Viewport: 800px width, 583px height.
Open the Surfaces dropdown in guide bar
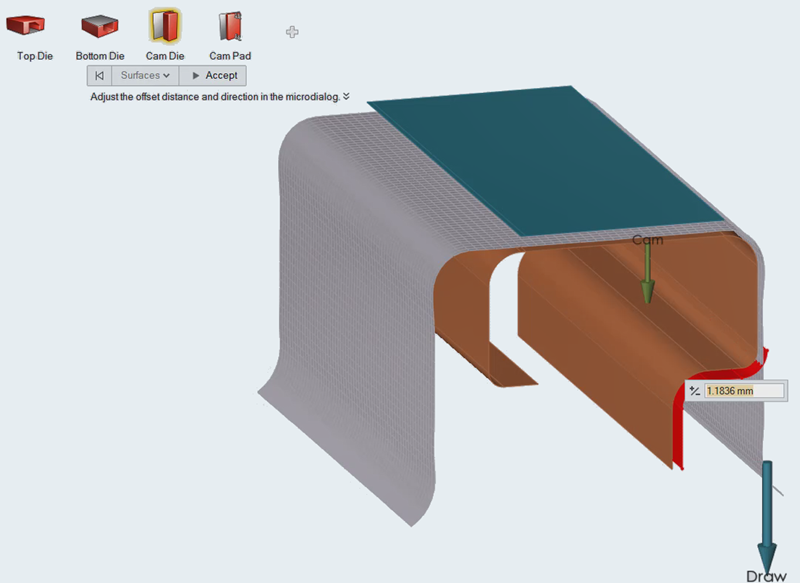pyautogui.click(x=145, y=76)
